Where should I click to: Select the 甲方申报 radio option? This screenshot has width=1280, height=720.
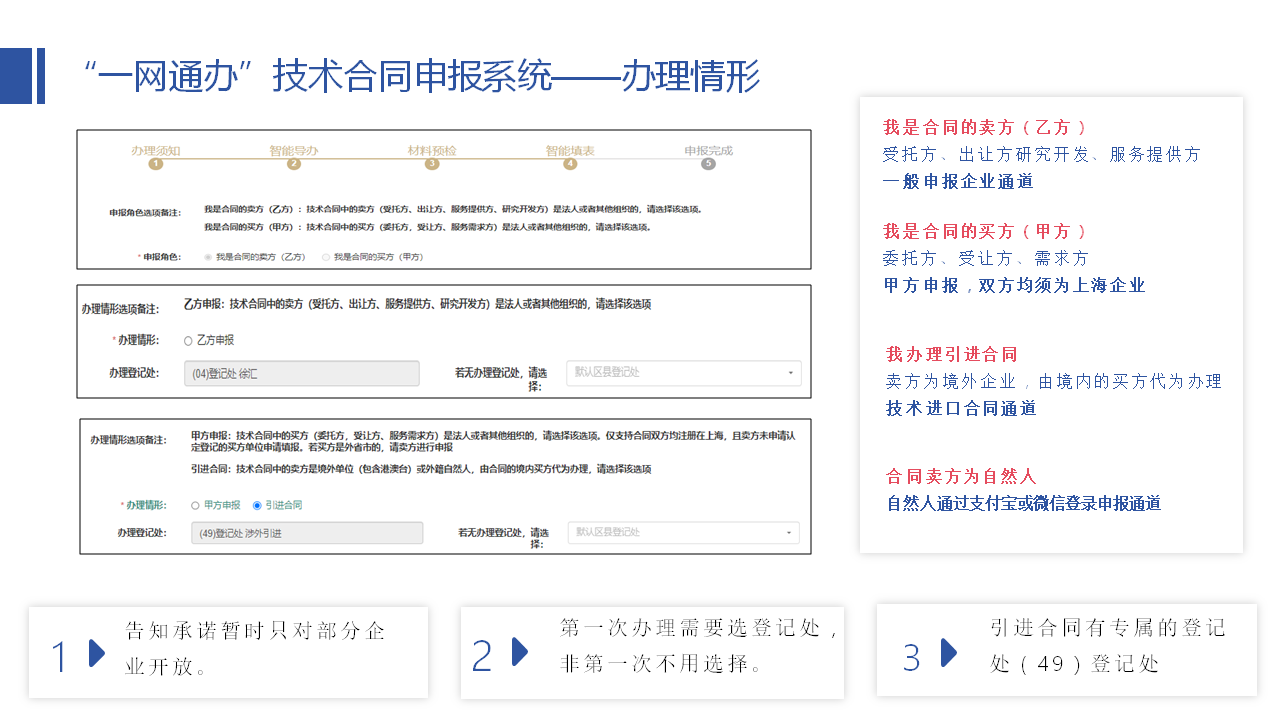coord(195,506)
